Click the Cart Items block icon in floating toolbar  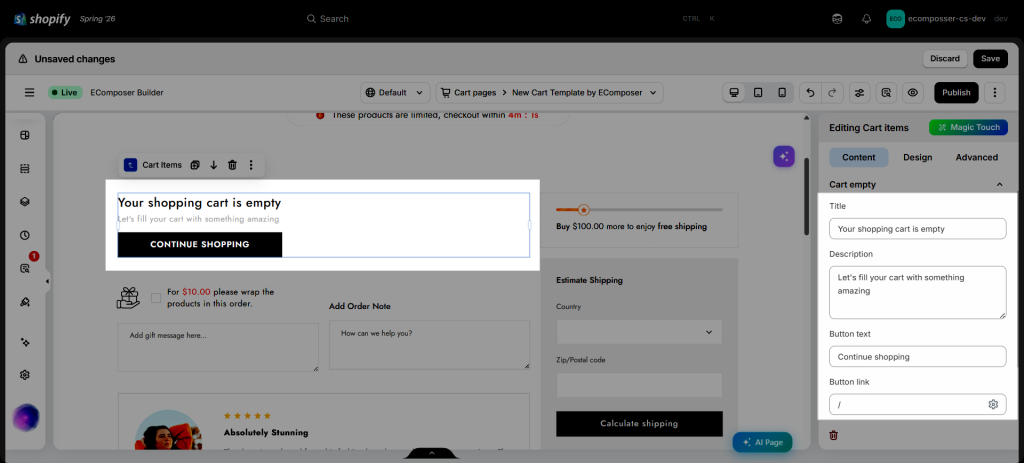click(x=131, y=165)
